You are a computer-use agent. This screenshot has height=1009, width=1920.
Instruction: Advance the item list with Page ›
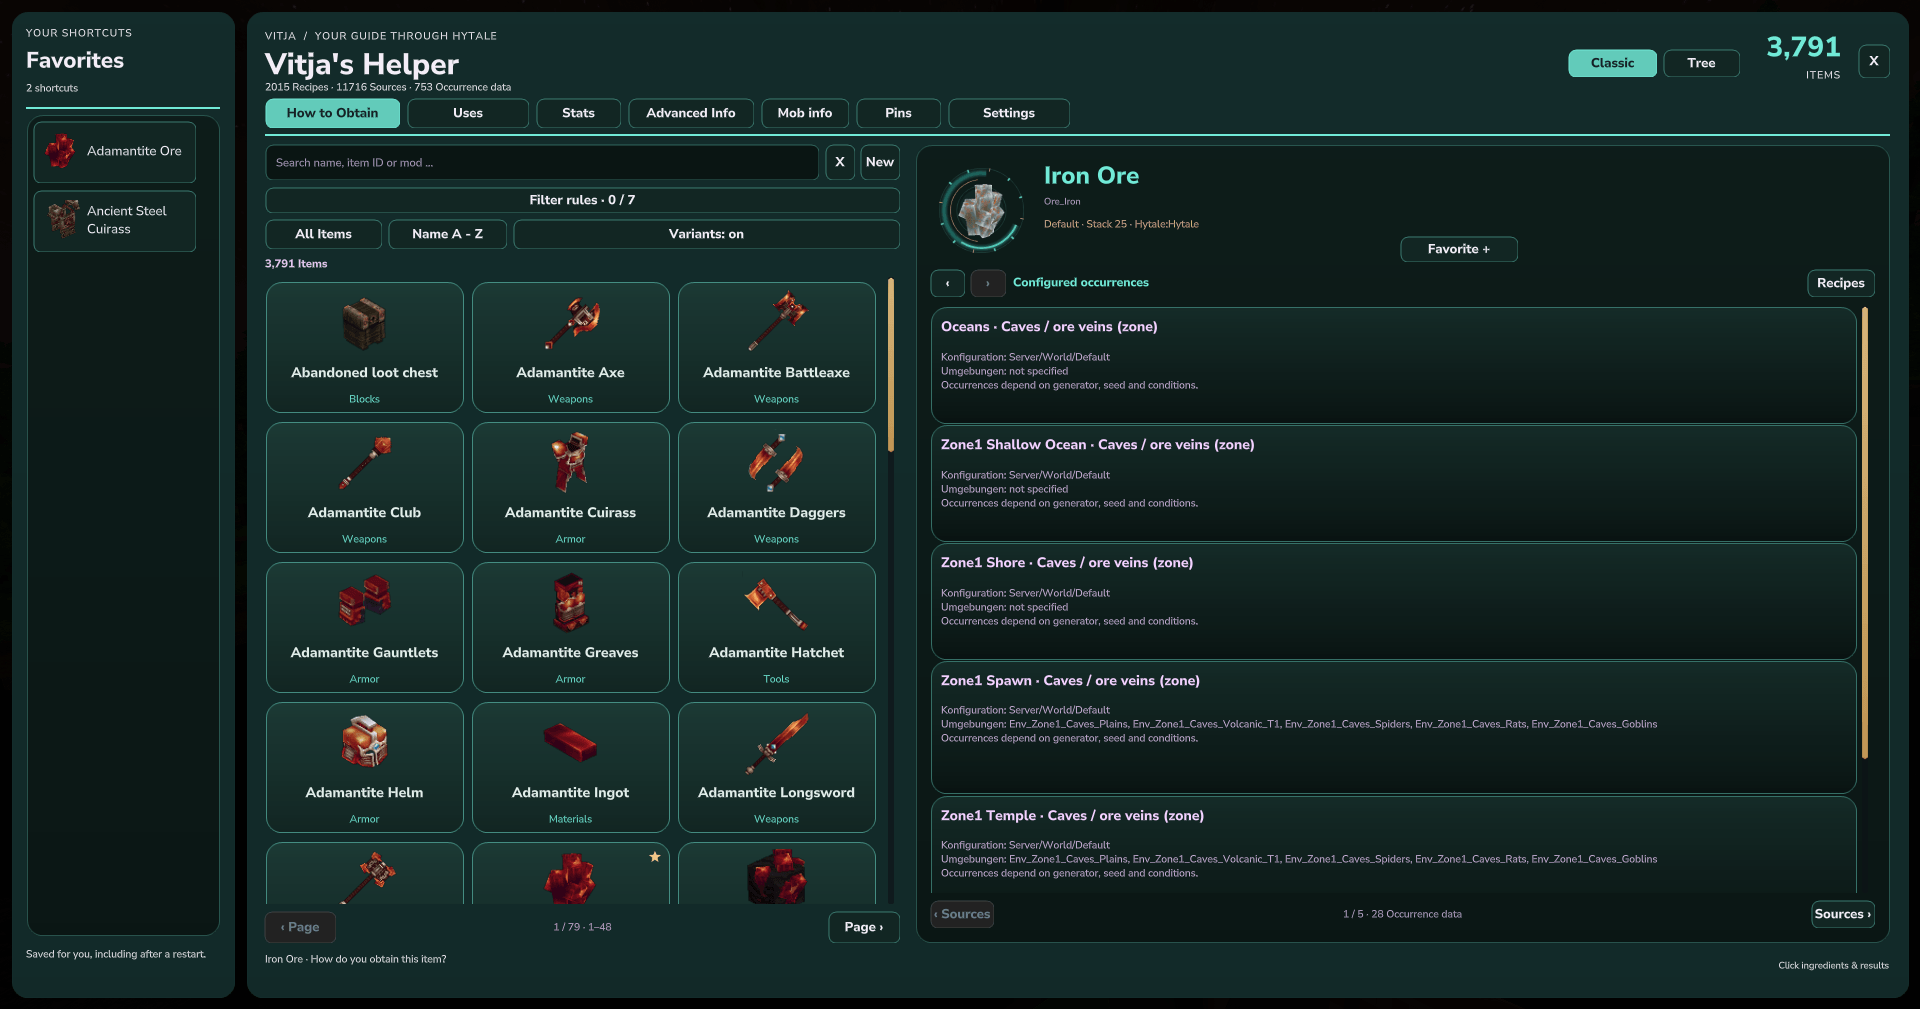pyautogui.click(x=863, y=927)
